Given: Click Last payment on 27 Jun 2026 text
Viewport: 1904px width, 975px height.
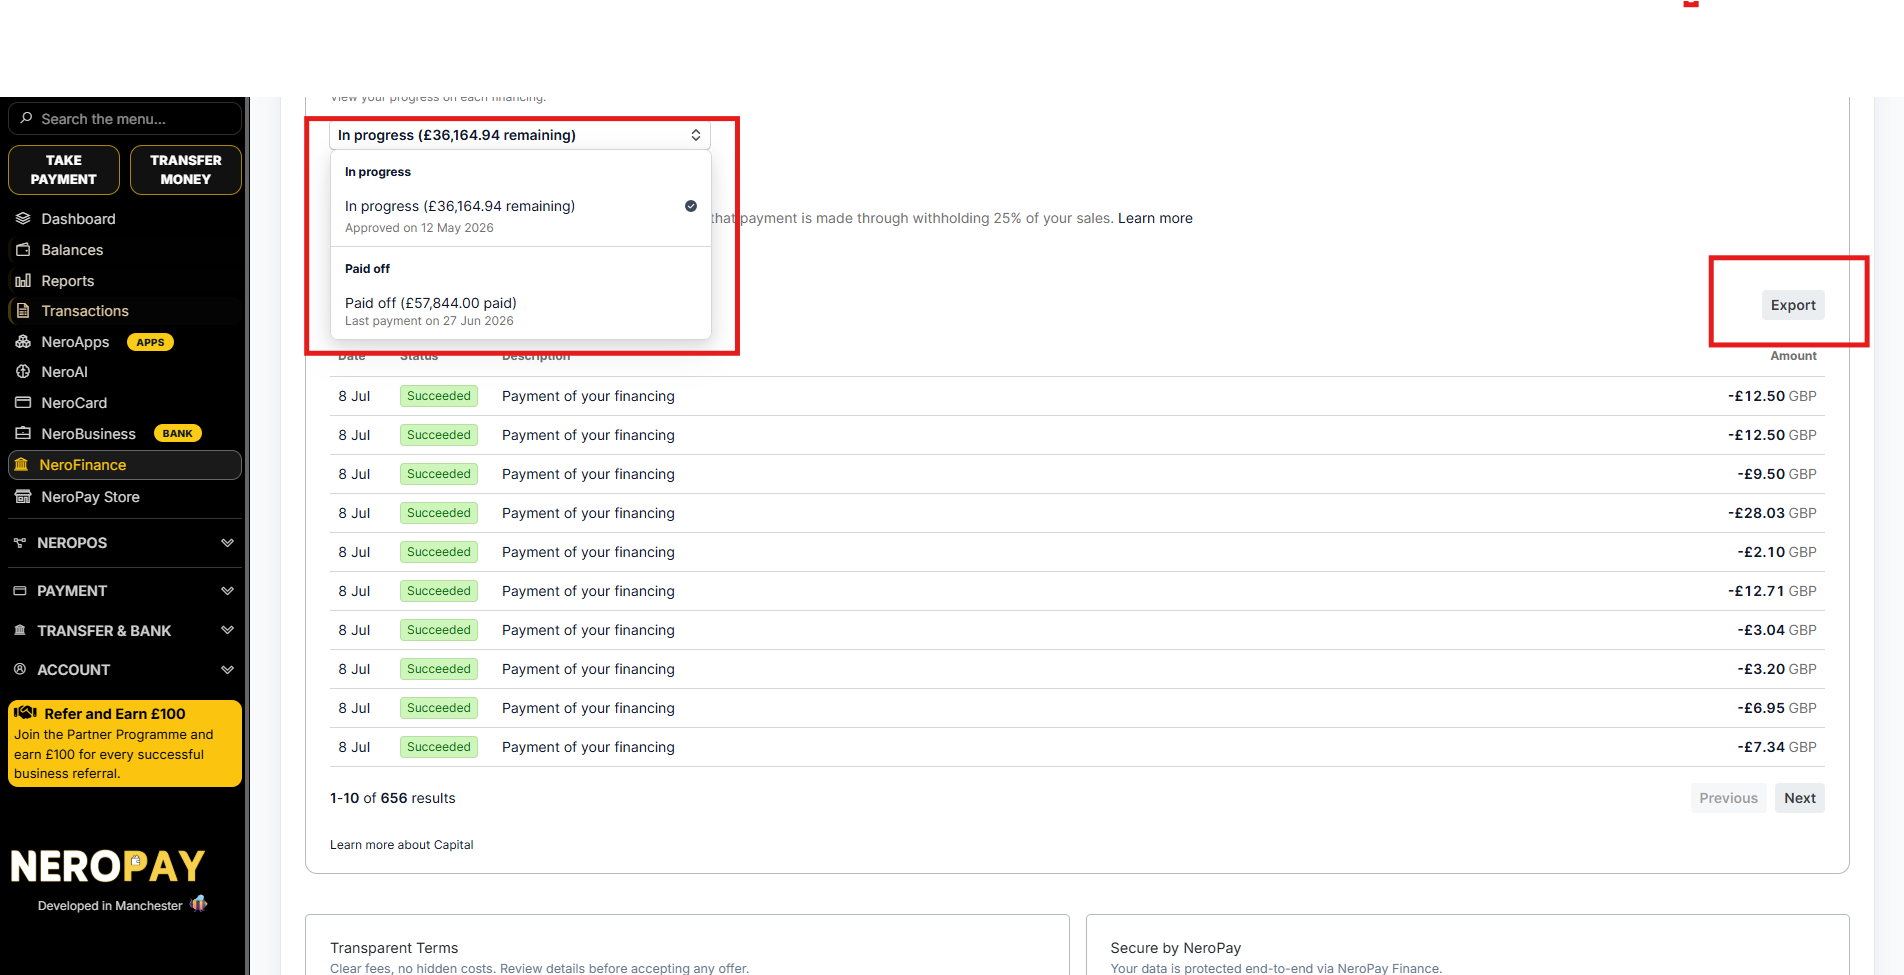Looking at the screenshot, I should coord(429,321).
